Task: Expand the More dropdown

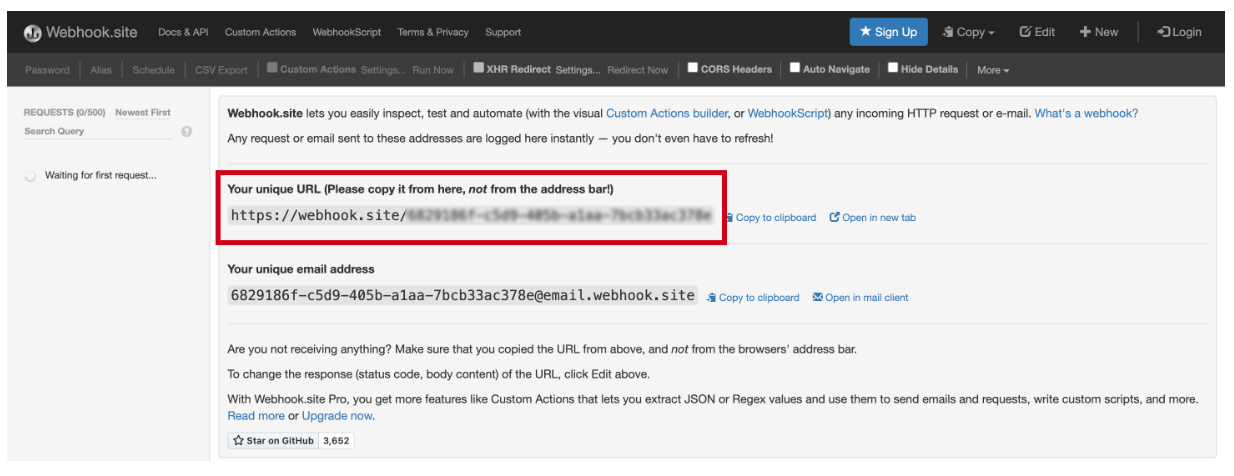Action: (993, 70)
